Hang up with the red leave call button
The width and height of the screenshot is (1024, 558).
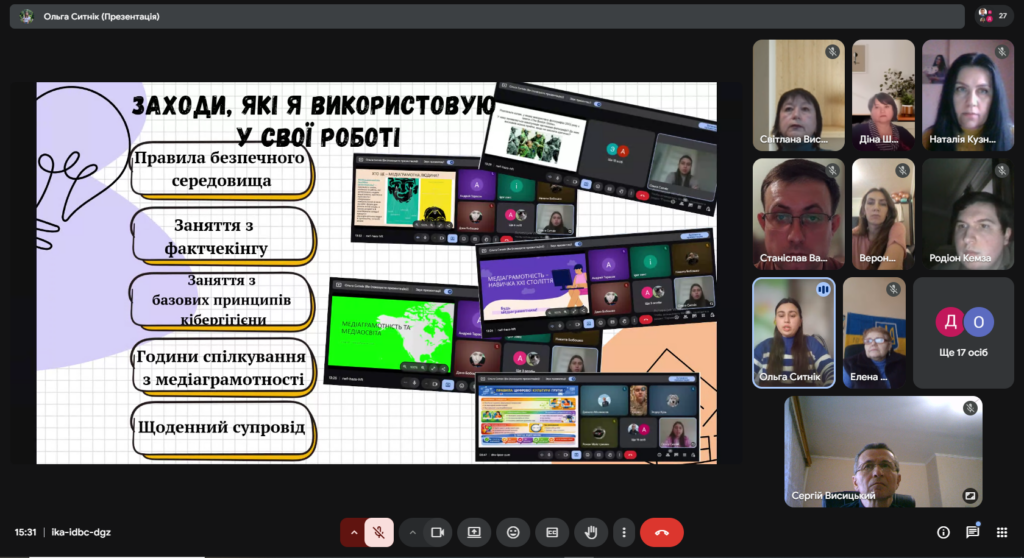(x=661, y=533)
